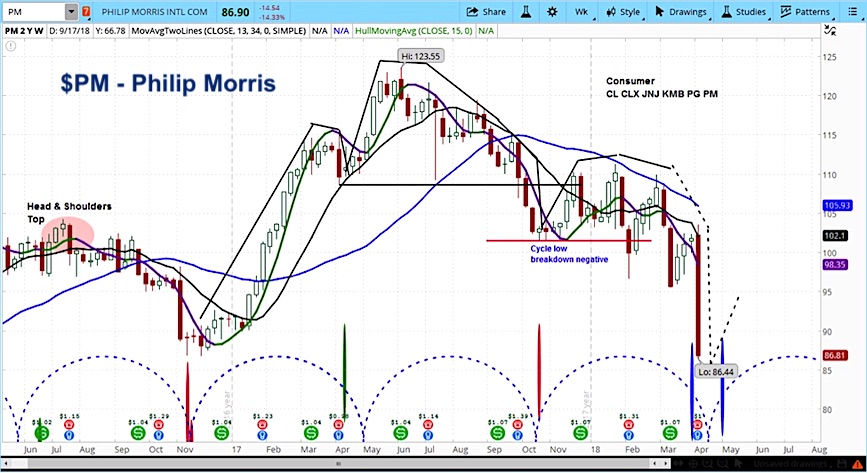This screenshot has height=473, width=867.
Task: Click the PM 2 Y W chart label
Action: pos(24,31)
